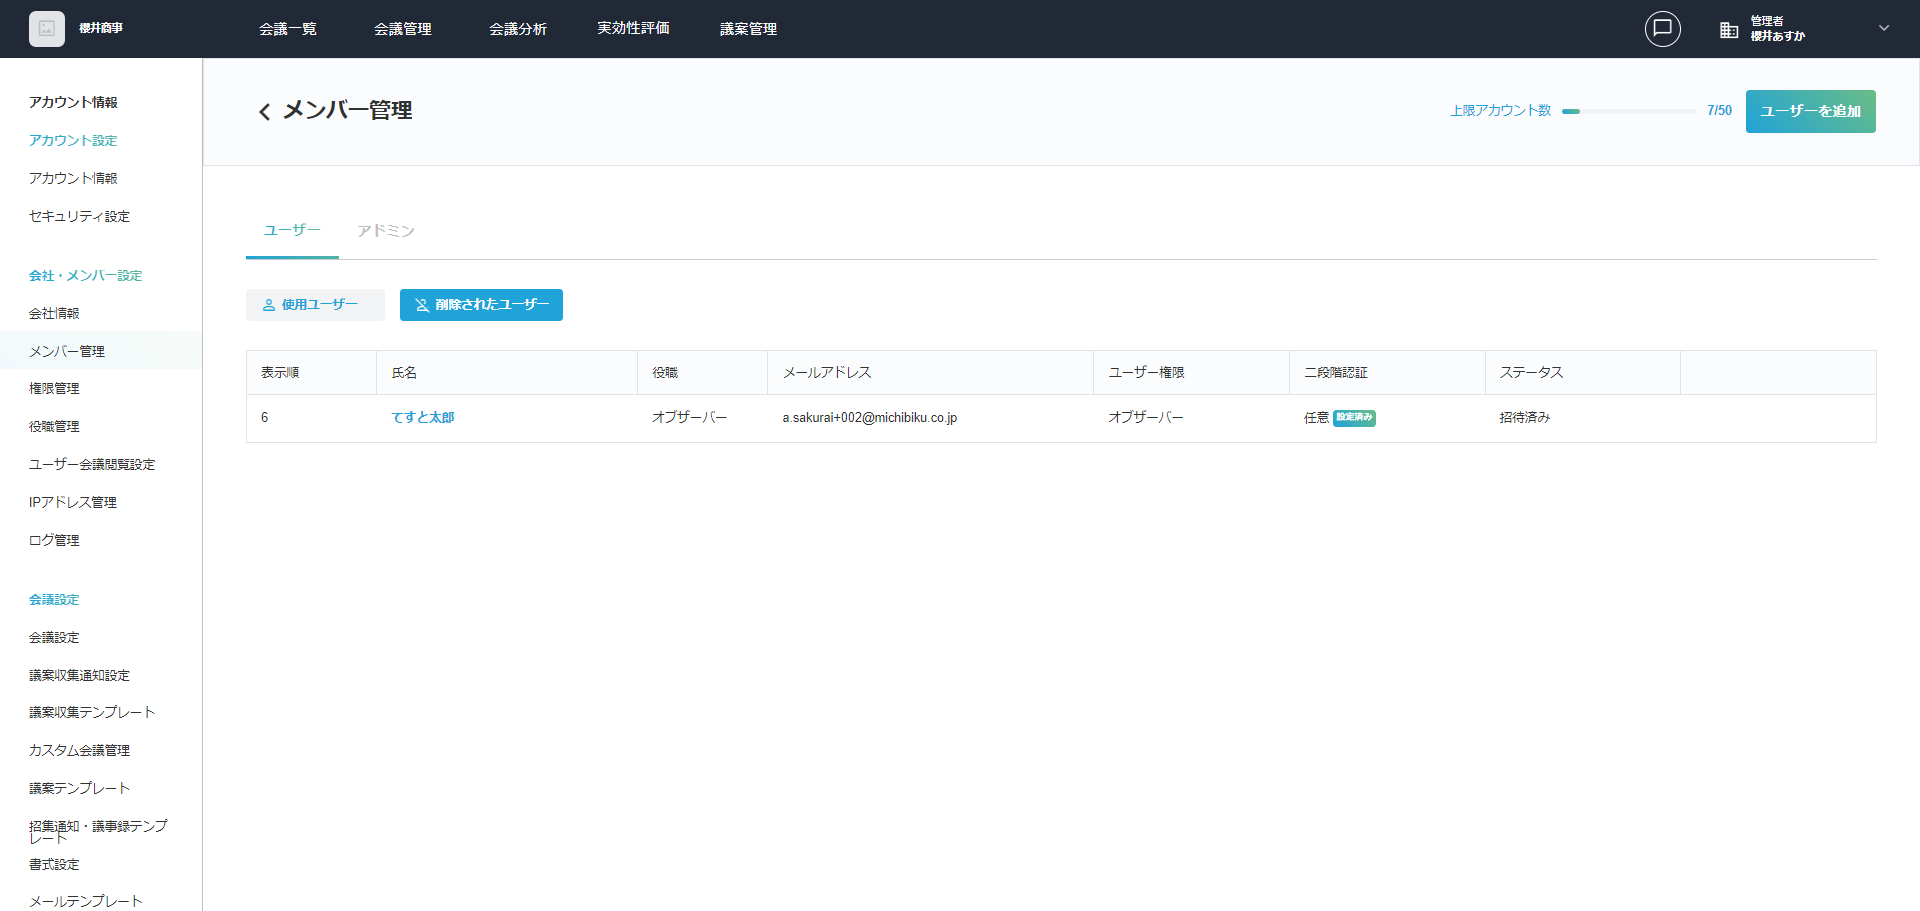Image resolution: width=1920 pixels, height=911 pixels.
Task: Expand the admin account dropdown chevron
Action: coord(1884,28)
